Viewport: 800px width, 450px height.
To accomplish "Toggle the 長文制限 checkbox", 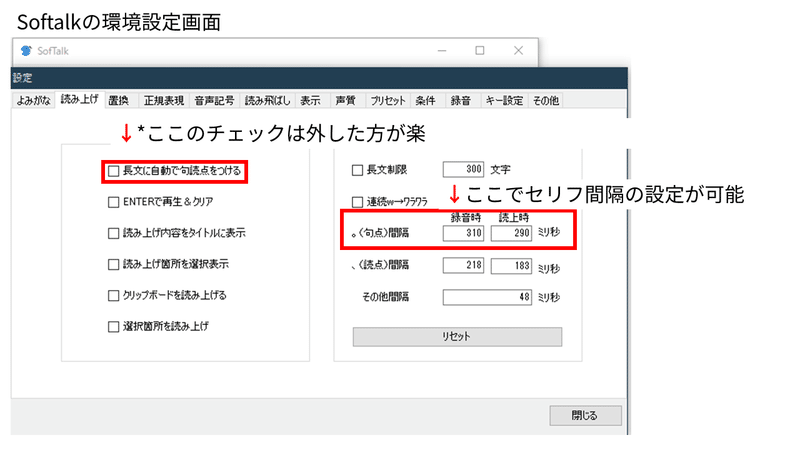I will 357,170.
